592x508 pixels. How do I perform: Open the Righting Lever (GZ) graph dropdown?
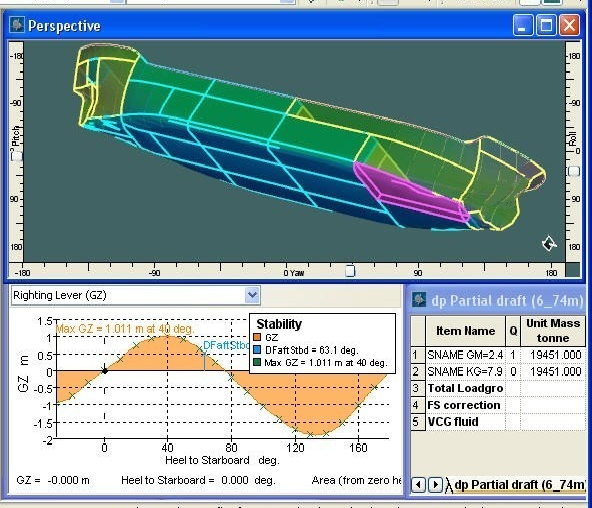click(x=252, y=295)
